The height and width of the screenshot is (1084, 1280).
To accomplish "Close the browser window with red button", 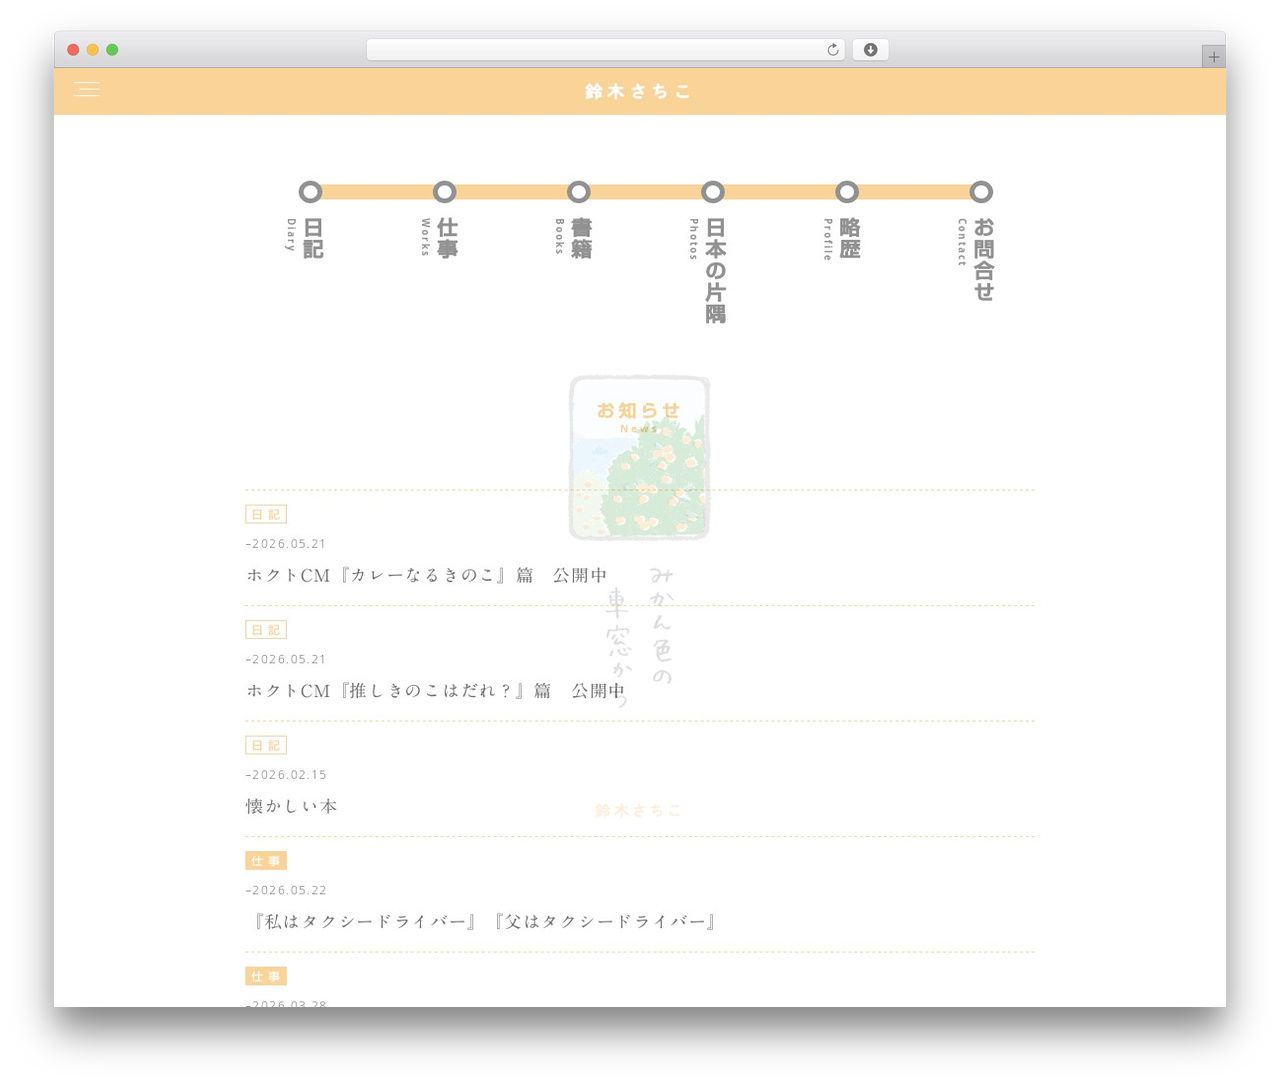I will pyautogui.click(x=73, y=50).
